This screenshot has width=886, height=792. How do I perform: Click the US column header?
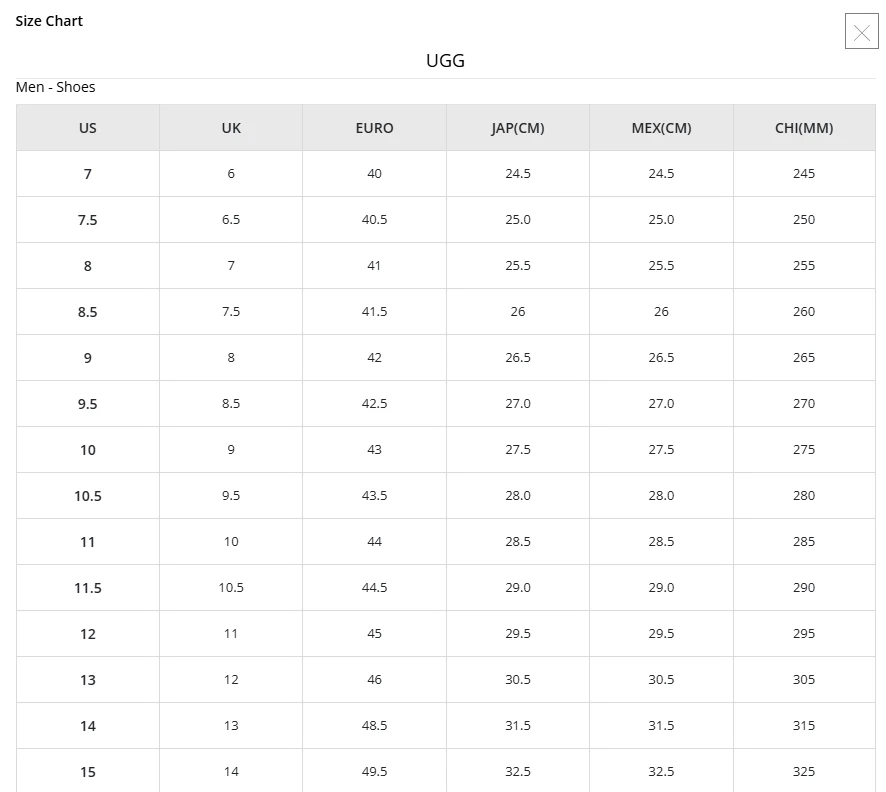(88, 128)
